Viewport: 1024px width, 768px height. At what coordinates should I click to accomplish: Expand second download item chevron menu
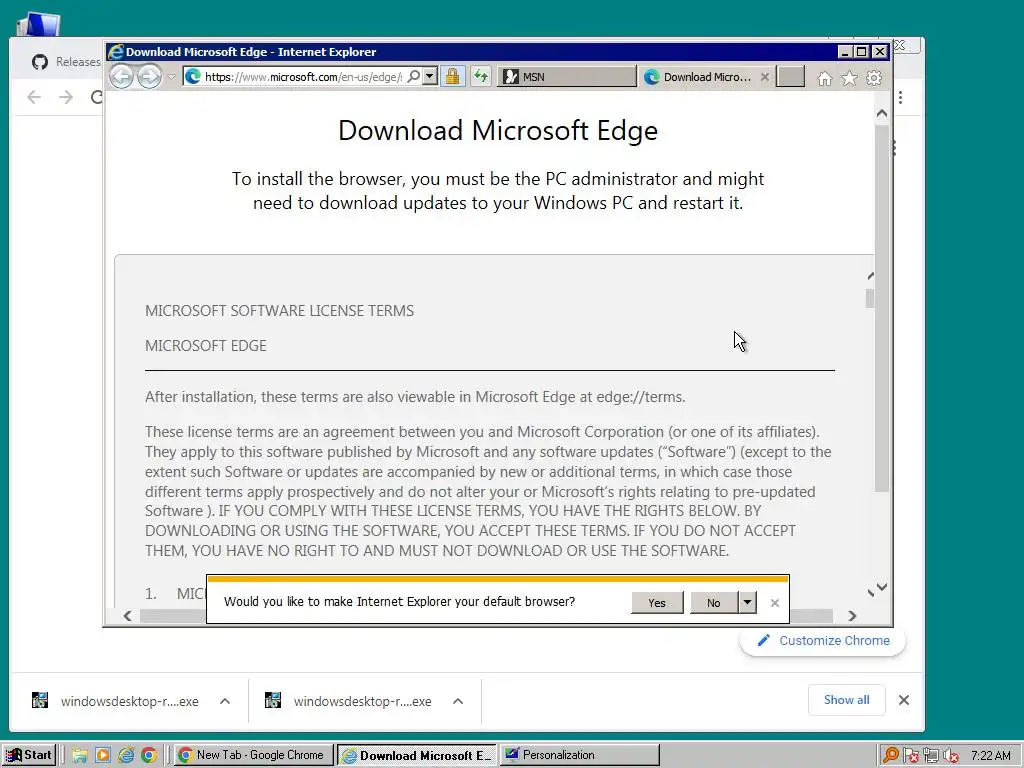click(x=458, y=701)
